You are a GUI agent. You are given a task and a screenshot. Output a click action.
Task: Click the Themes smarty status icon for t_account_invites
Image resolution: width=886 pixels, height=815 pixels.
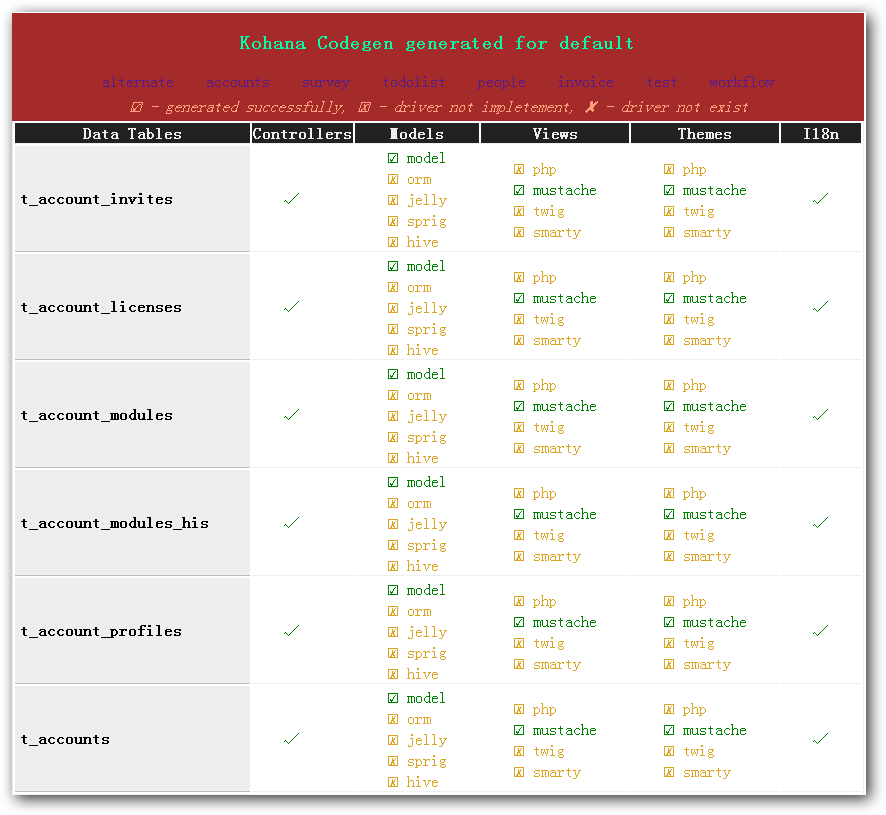(669, 232)
